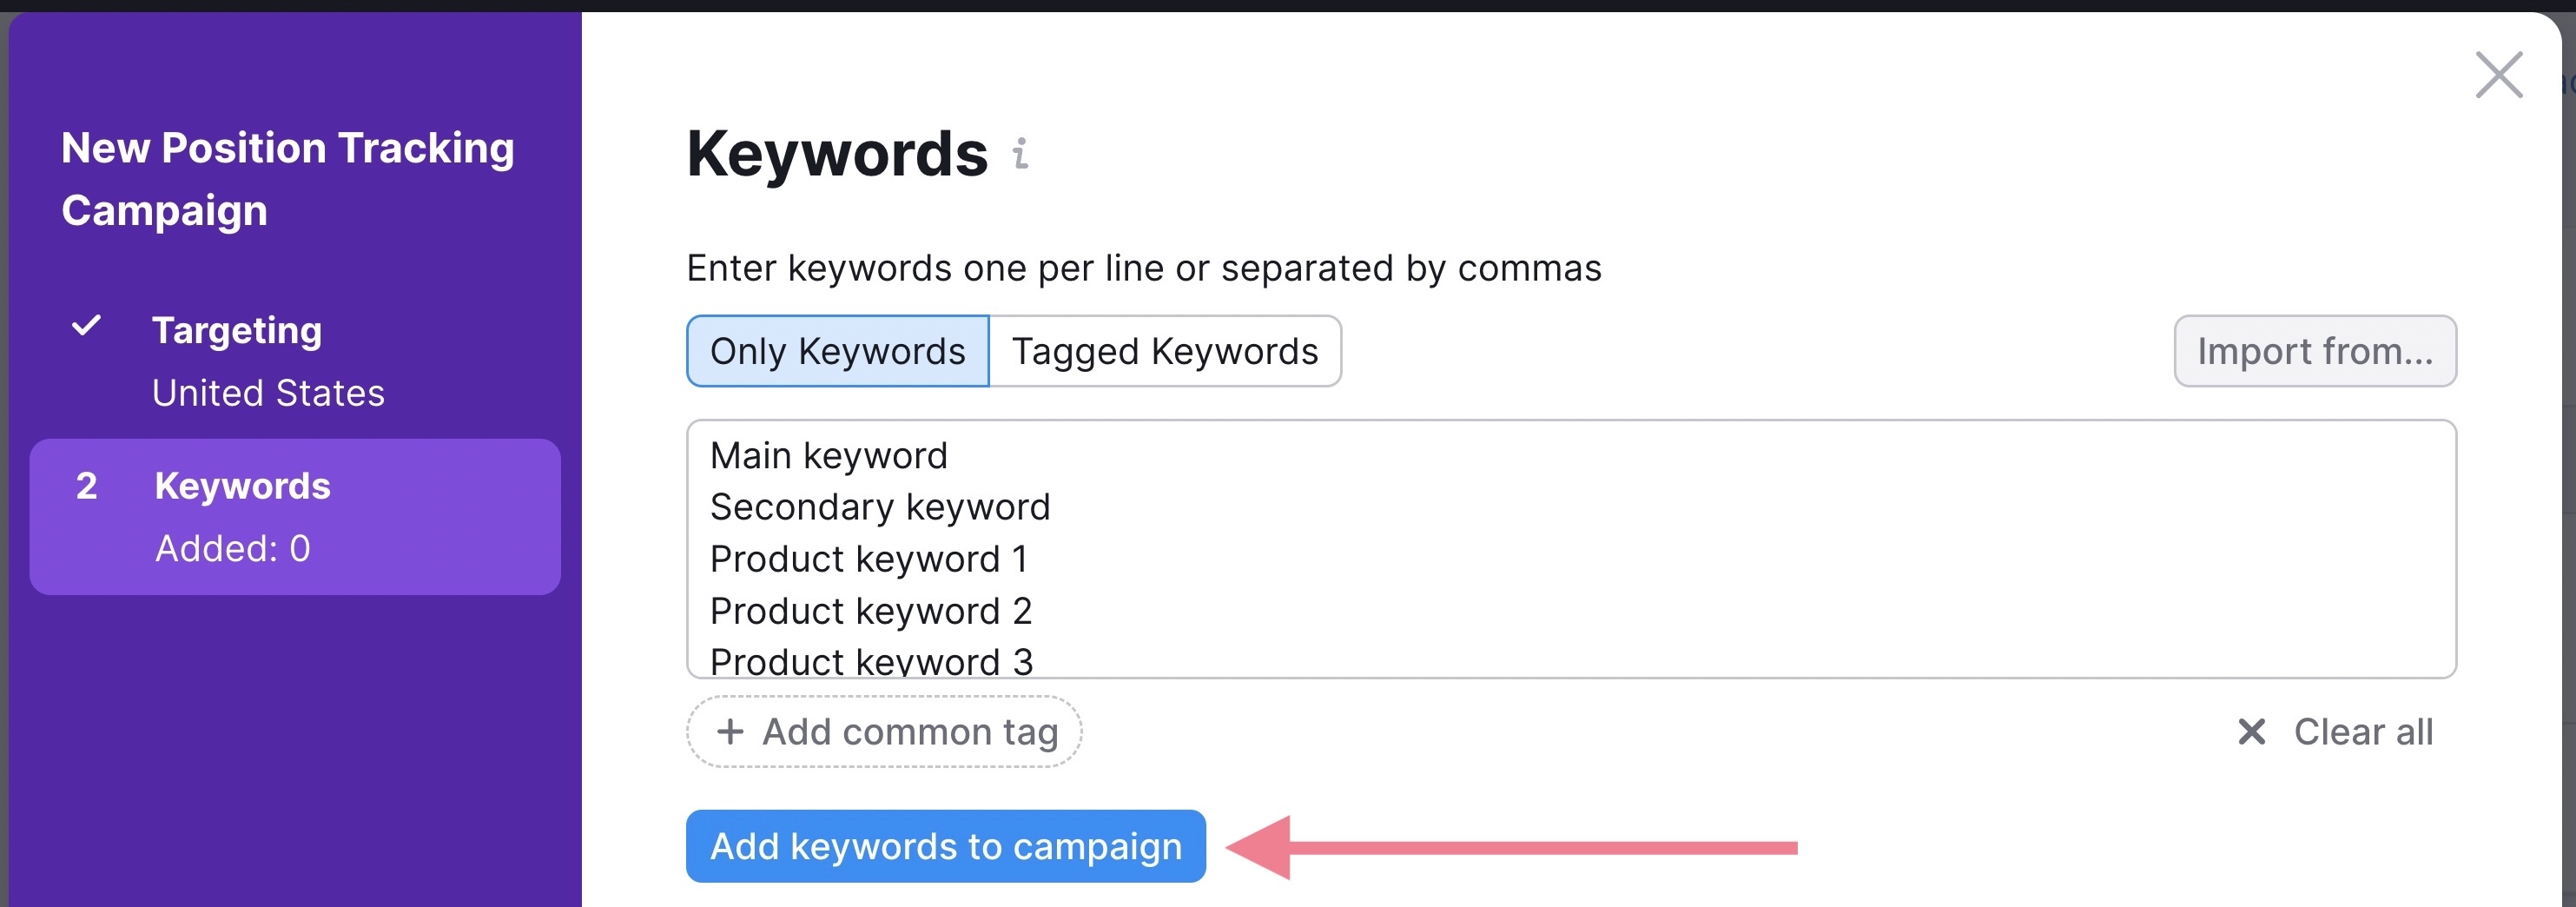Click the X icon beside Clear all
The width and height of the screenshot is (2576, 907).
[x=2252, y=732]
